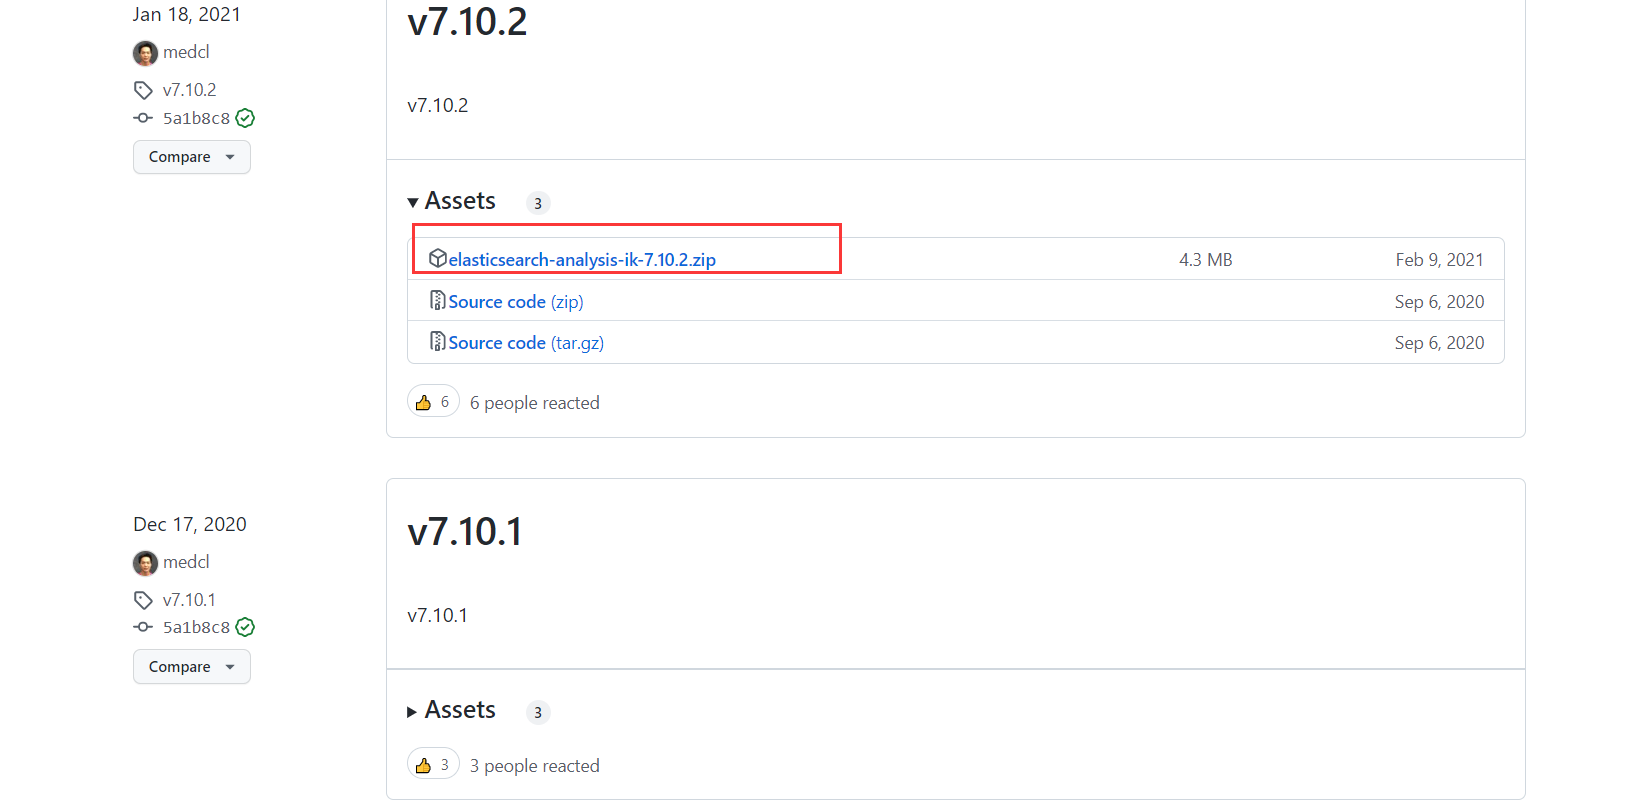Click the 'Feb 9, 2021' asset date

(1439, 260)
